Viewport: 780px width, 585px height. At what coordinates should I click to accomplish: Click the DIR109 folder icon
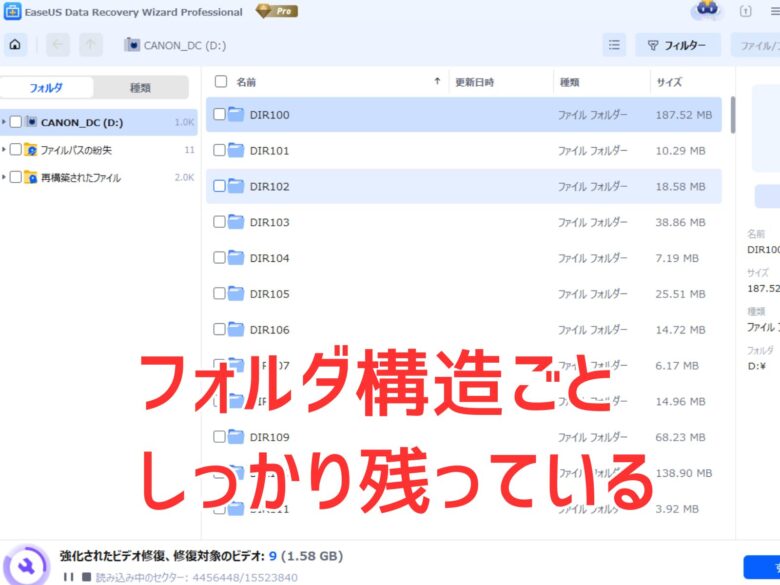[x=236, y=437]
